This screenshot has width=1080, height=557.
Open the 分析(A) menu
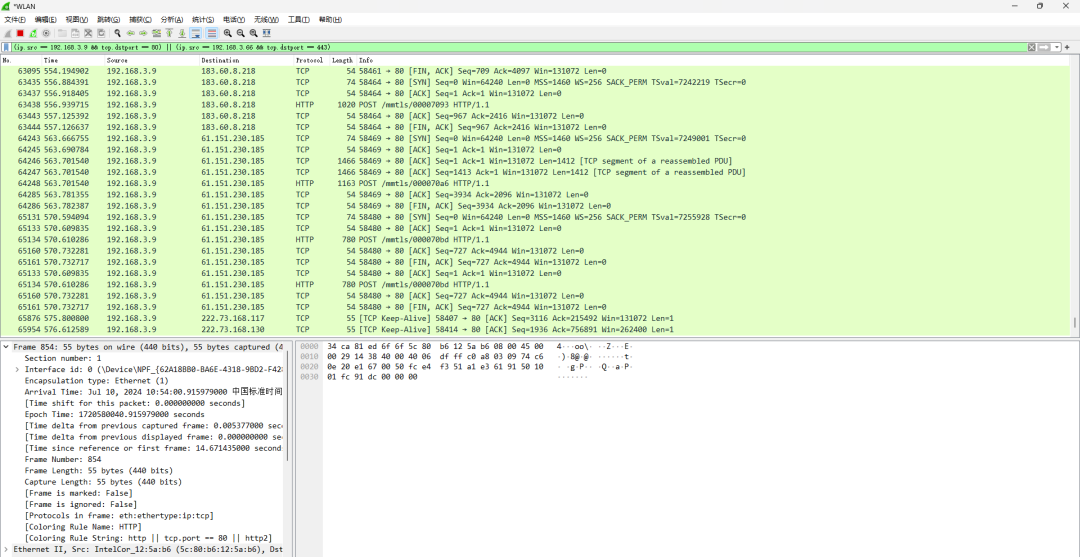pyautogui.click(x=171, y=19)
